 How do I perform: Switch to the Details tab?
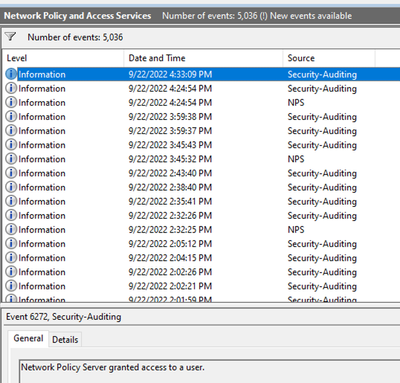pyautogui.click(x=65, y=340)
